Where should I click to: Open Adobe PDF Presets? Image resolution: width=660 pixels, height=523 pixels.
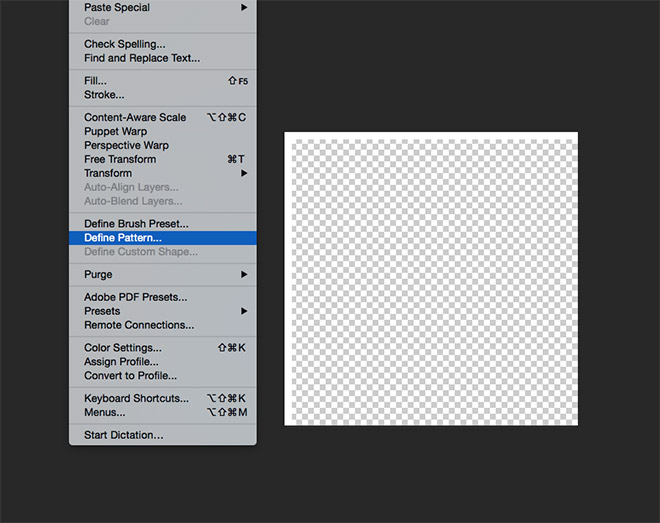(x=135, y=297)
